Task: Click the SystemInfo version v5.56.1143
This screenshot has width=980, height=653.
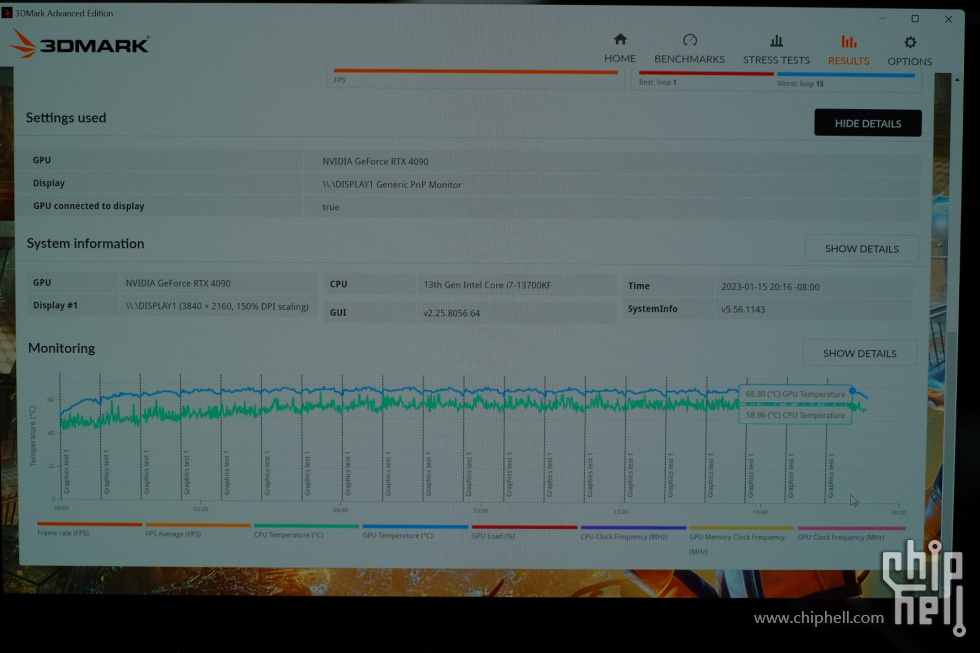Action: 742,309
